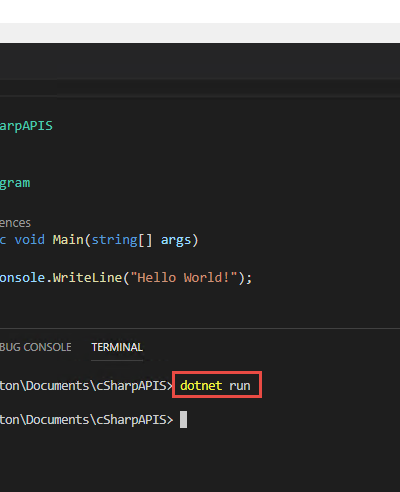This screenshot has height=492, width=400.
Task: Switch to the TERMINAL panel tab
Action: [x=117, y=347]
